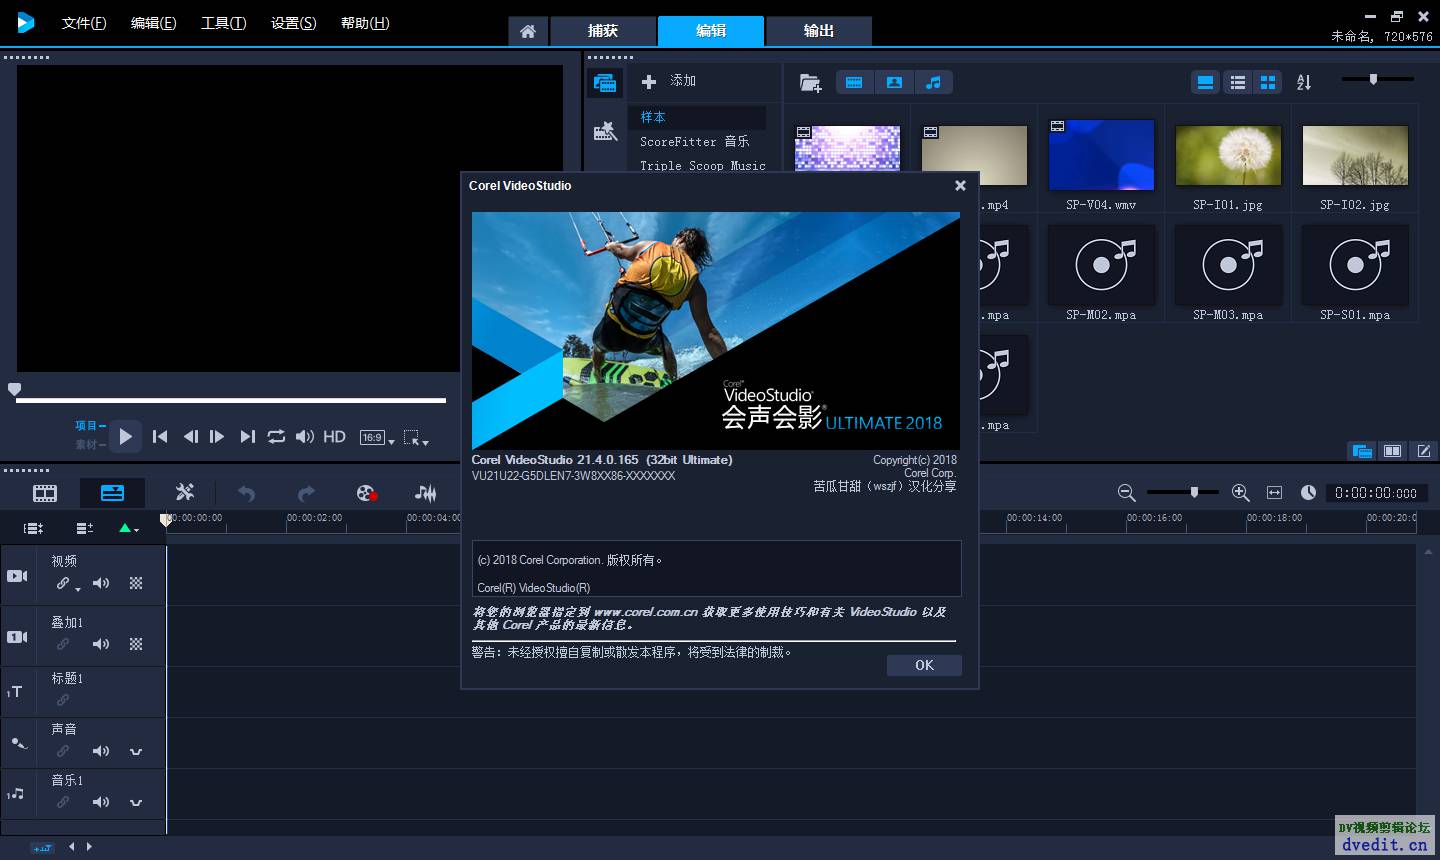This screenshot has width=1440, height=860.
Task: Switch to the 输出 output tab
Action: pyautogui.click(x=819, y=31)
